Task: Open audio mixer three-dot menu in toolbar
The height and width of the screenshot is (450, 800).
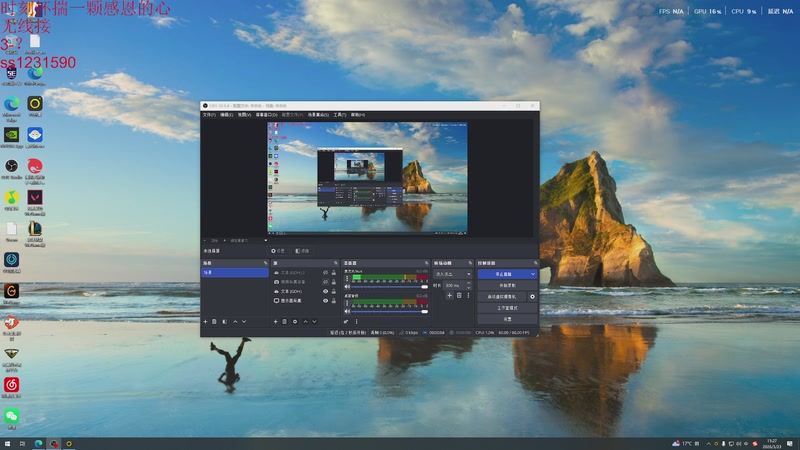Action: (356, 322)
